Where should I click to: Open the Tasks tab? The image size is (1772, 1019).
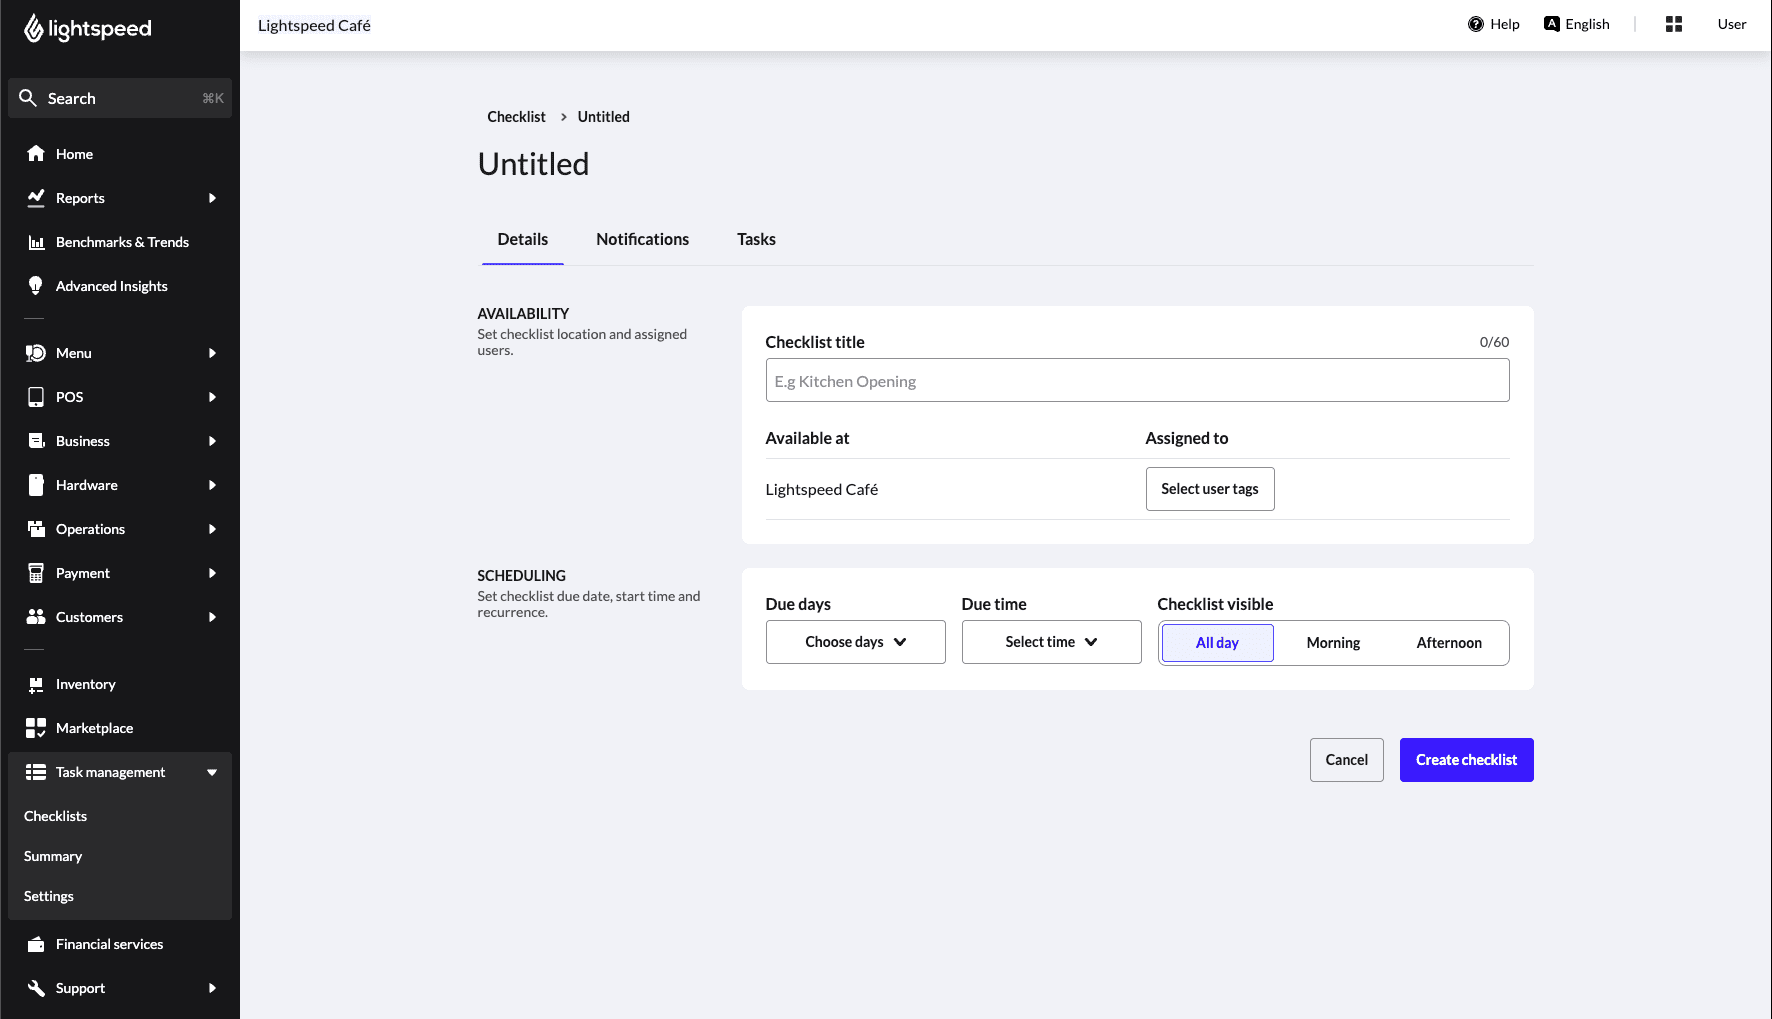click(x=756, y=239)
